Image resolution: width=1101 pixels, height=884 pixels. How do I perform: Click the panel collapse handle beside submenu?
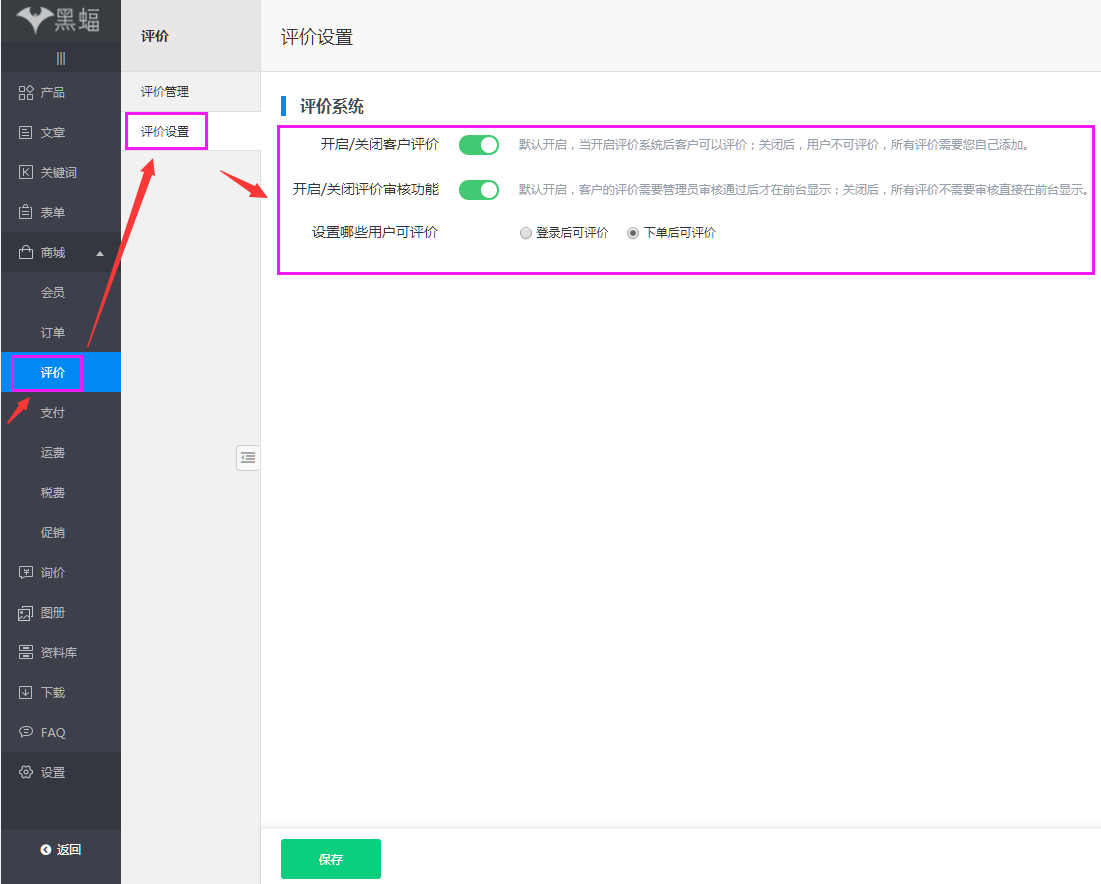(x=248, y=458)
